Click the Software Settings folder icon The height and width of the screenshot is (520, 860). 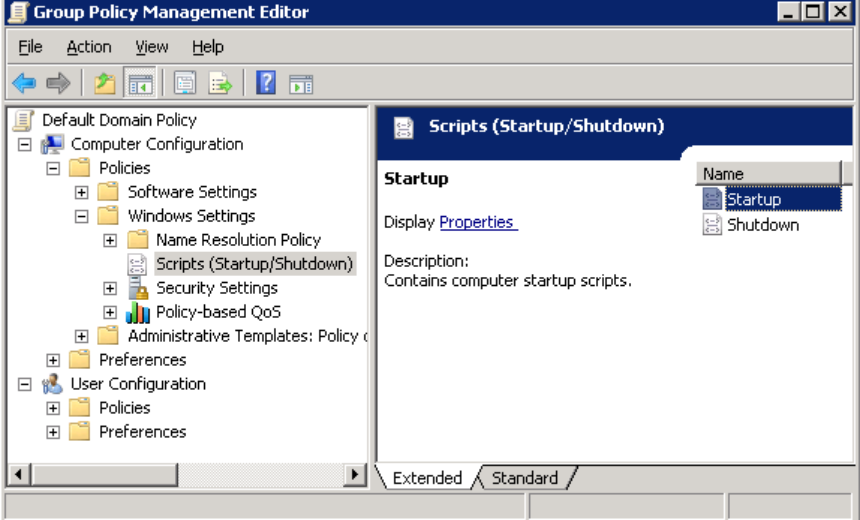108,192
